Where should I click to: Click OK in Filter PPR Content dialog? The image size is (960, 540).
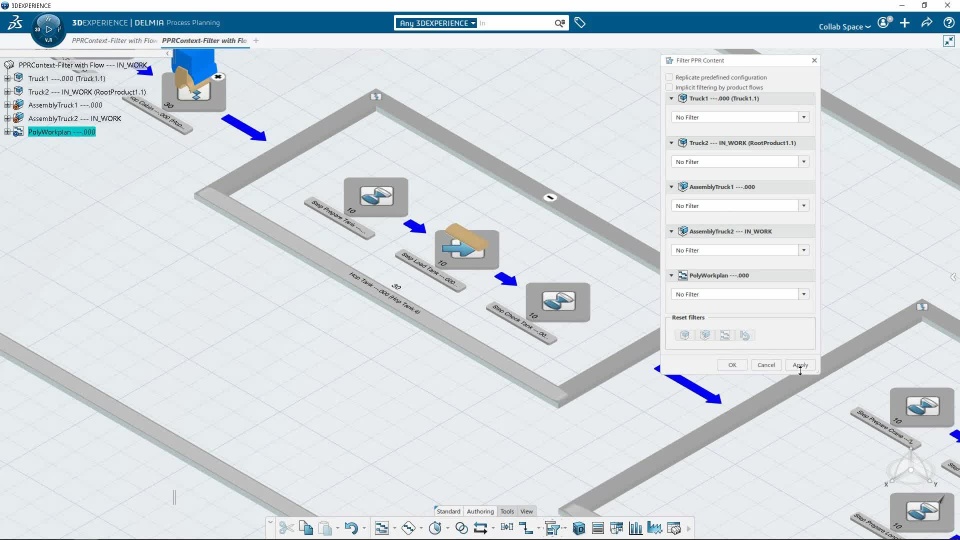tap(732, 365)
